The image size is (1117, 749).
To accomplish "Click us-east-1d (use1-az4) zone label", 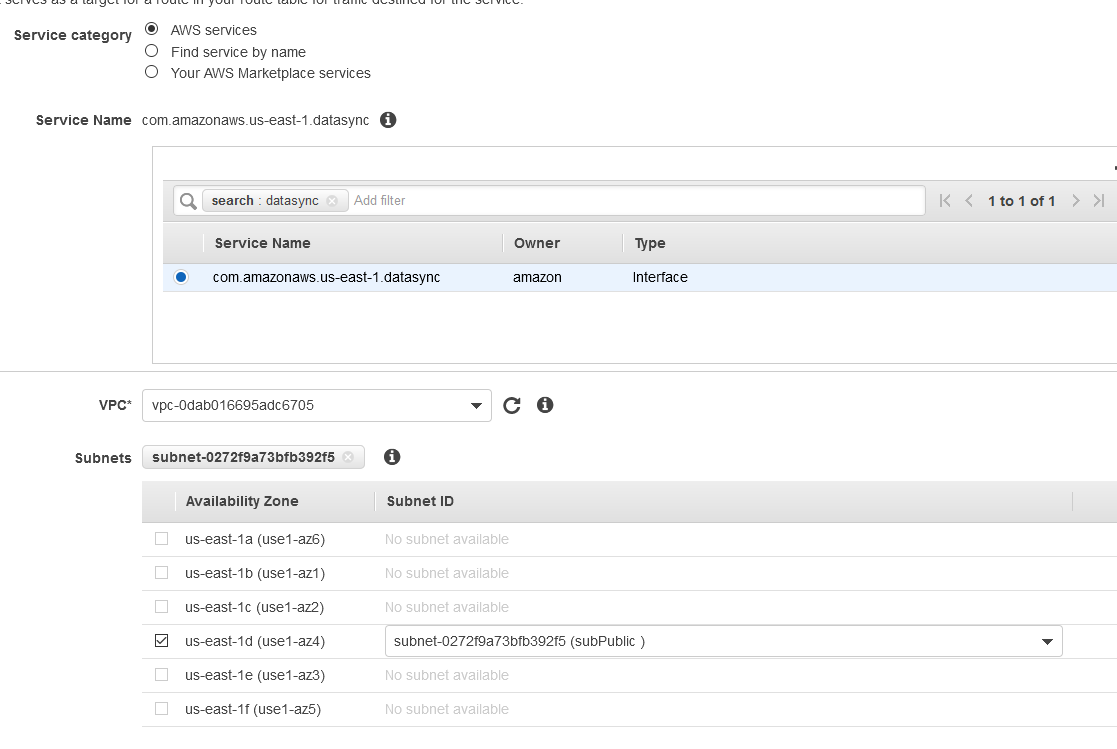I will click(255, 641).
